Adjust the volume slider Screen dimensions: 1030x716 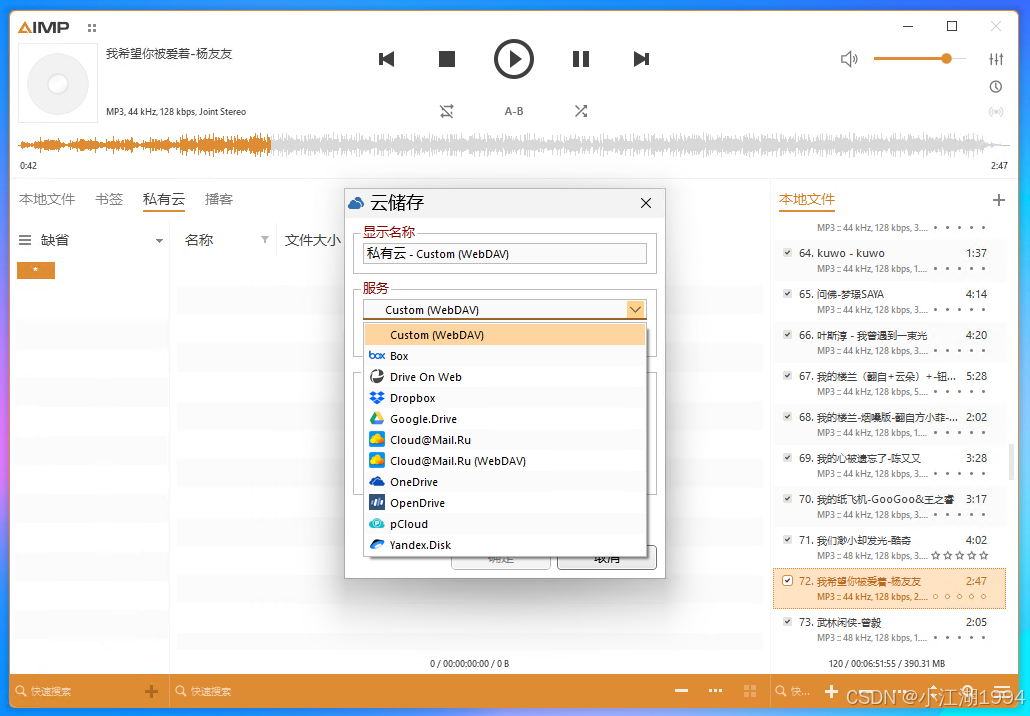[x=920, y=59]
